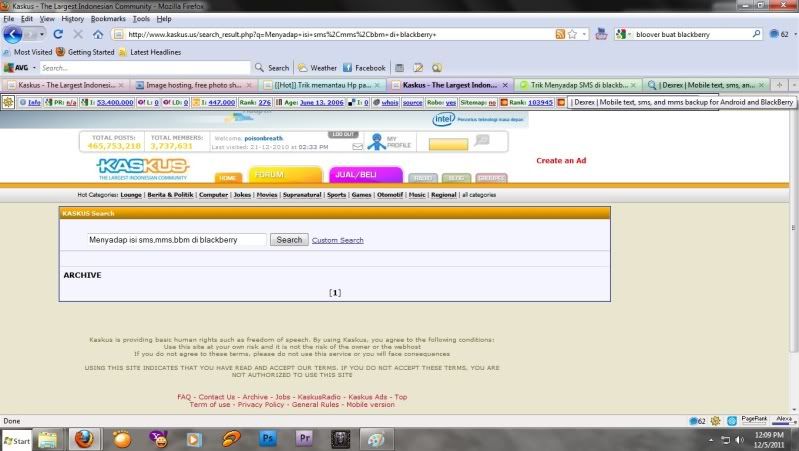Open the Paint palette taskbar icon
Viewport: 799px width, 451px height.
point(376,439)
